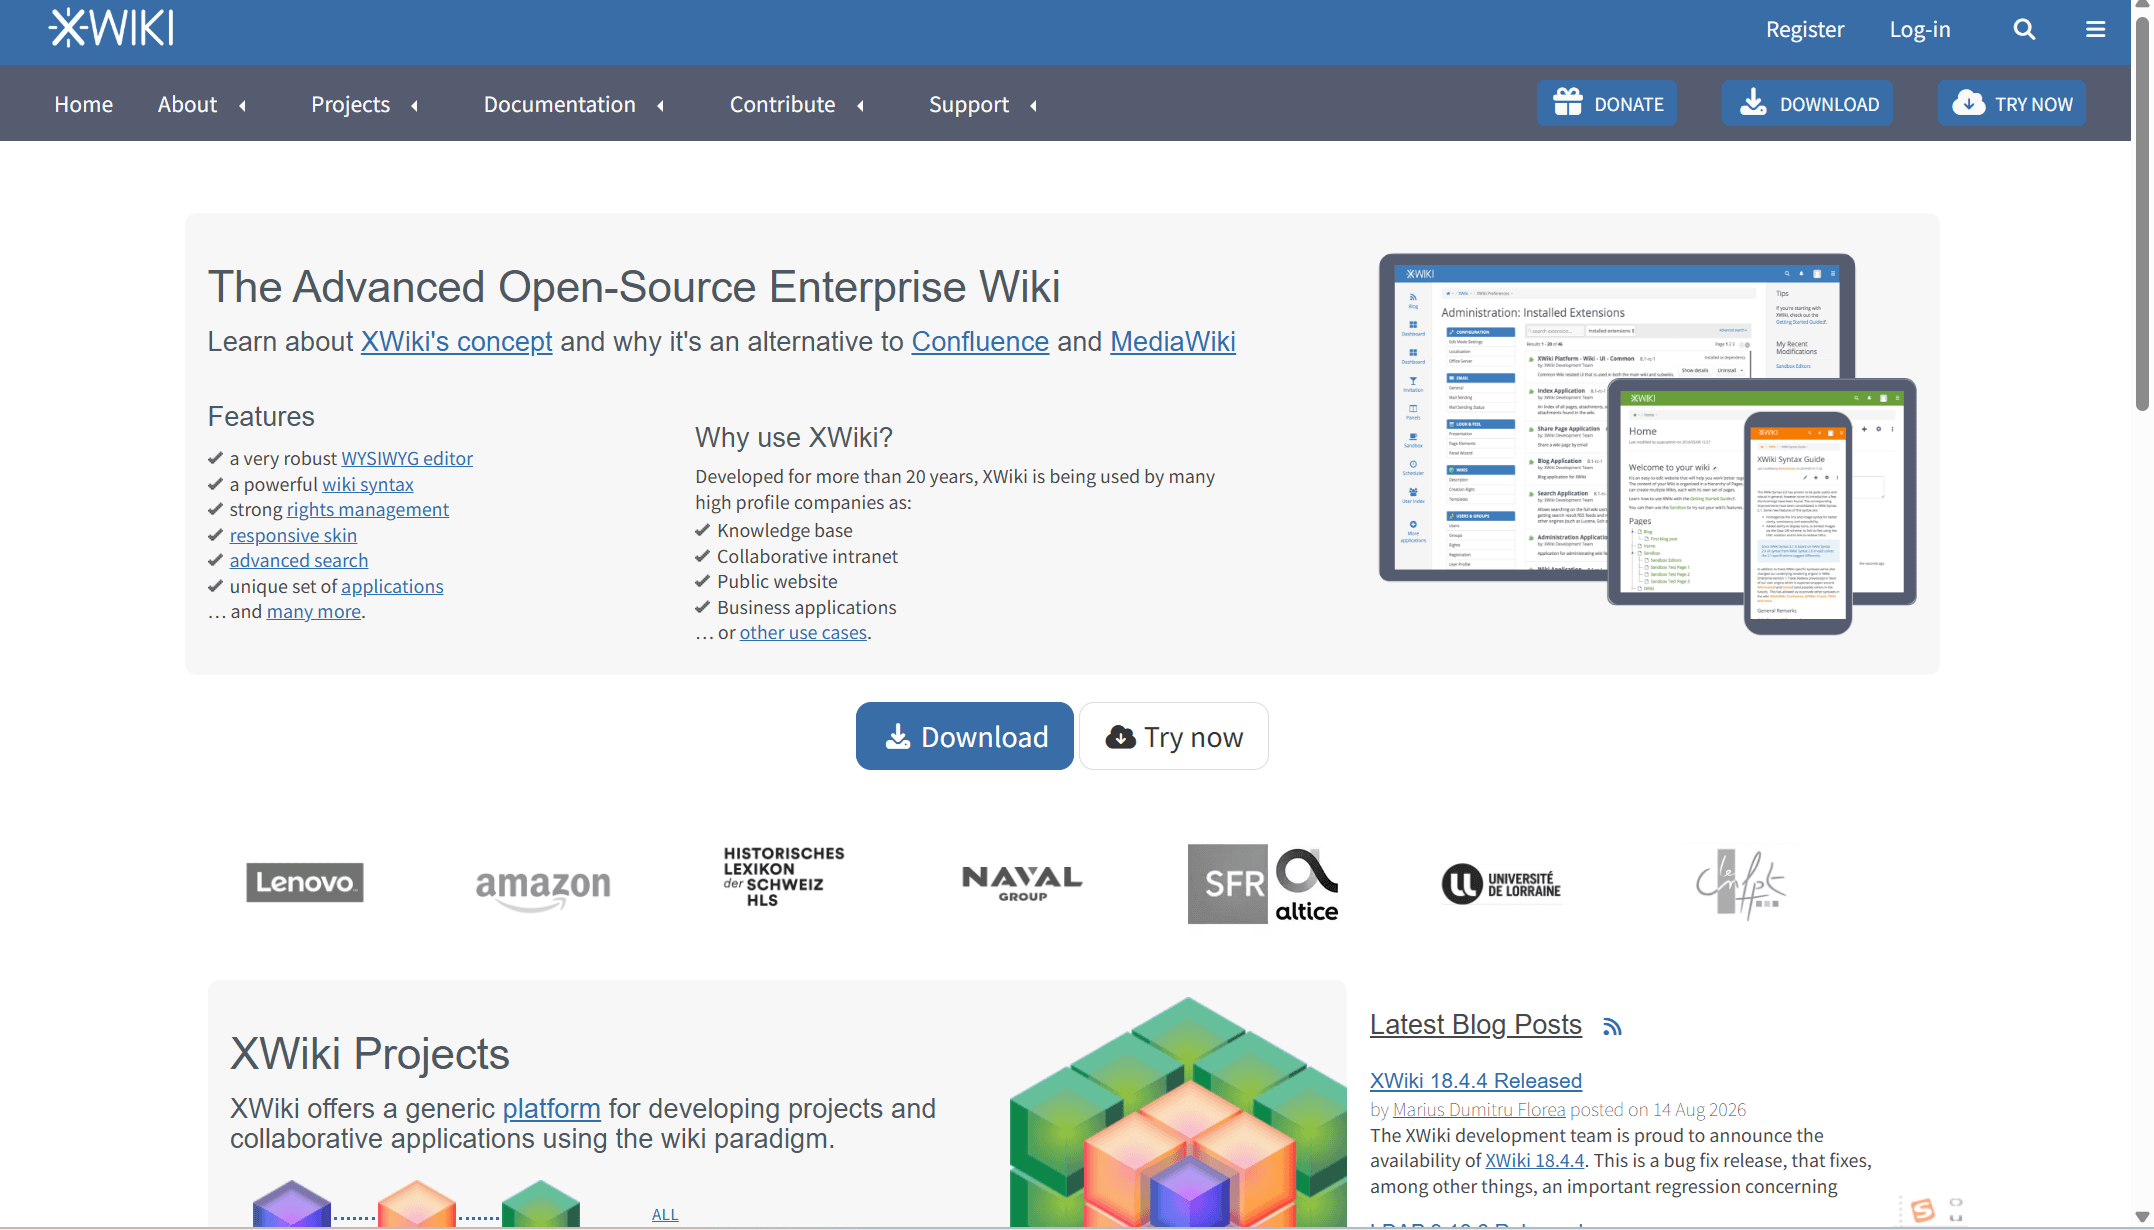This screenshot has width=2154, height=1230.
Task: Open the hamburger drawer menu icon
Action: pyautogui.click(x=2096, y=29)
